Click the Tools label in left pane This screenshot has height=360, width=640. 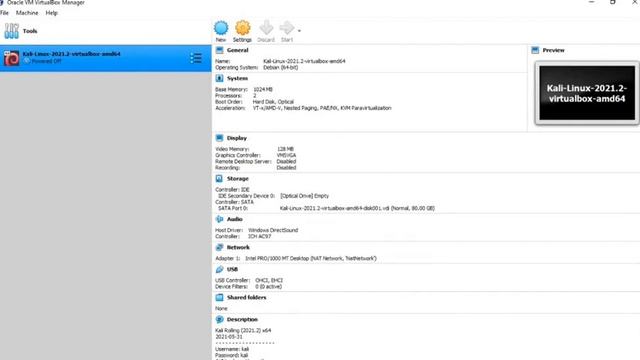coord(30,31)
